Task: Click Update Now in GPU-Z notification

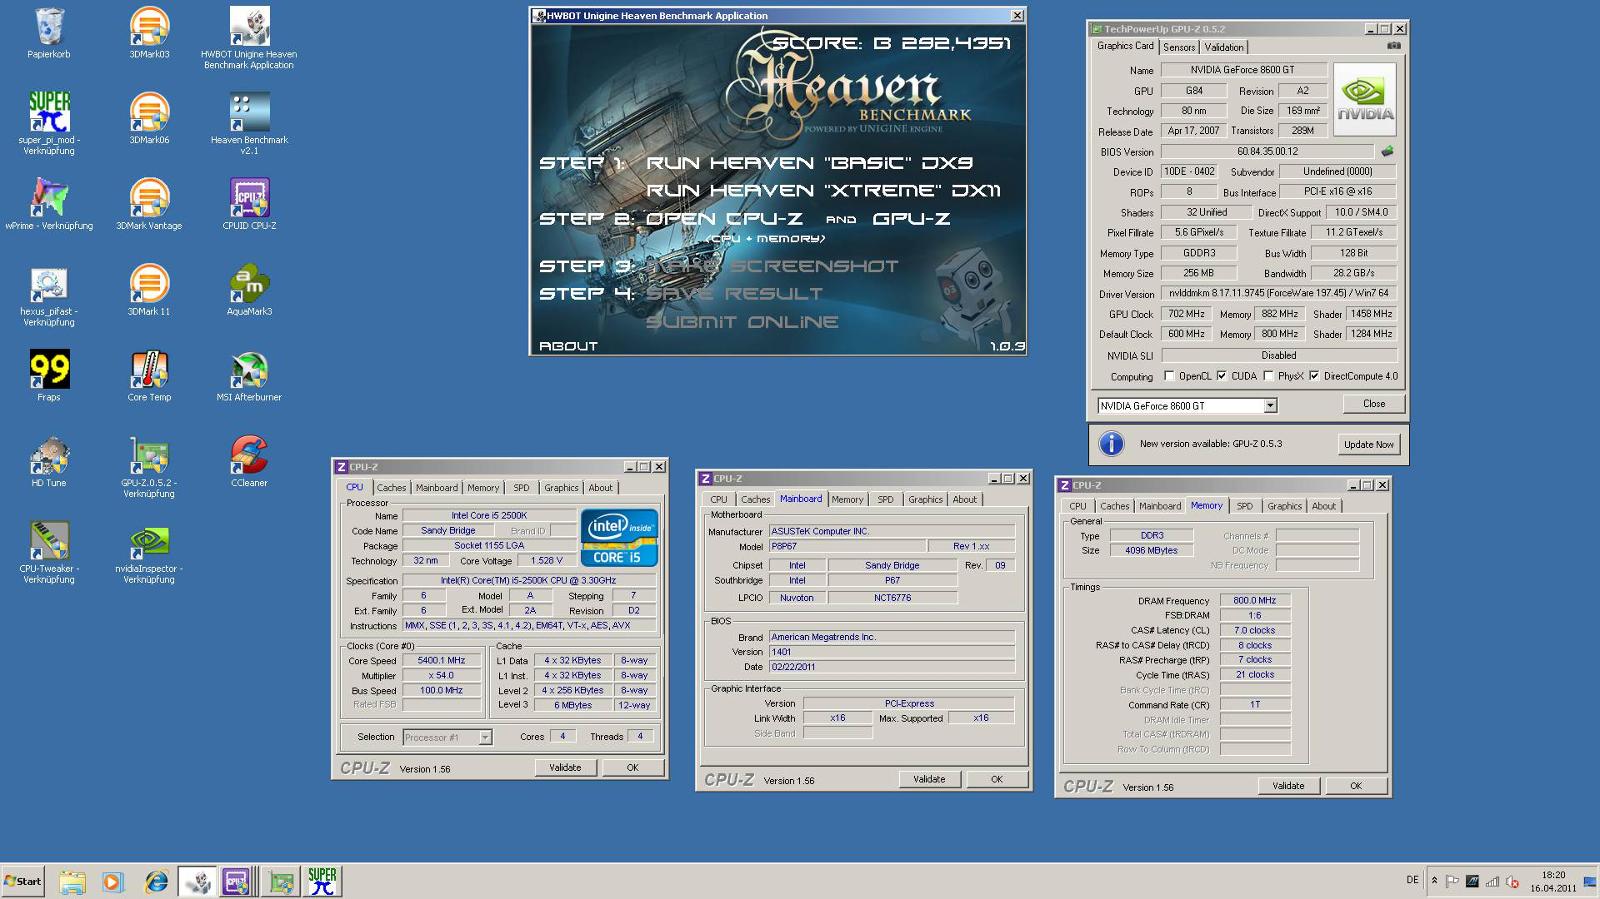Action: click(x=1369, y=444)
